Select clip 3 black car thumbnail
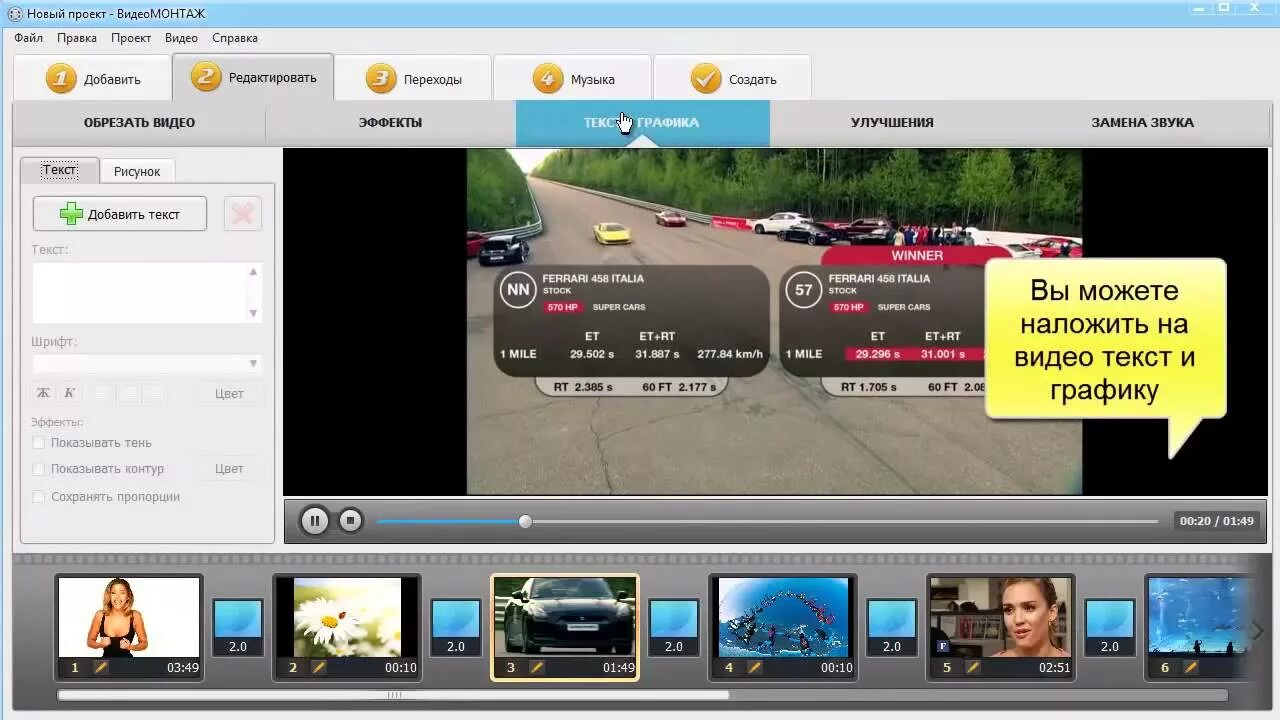This screenshot has width=1280, height=720. point(564,617)
